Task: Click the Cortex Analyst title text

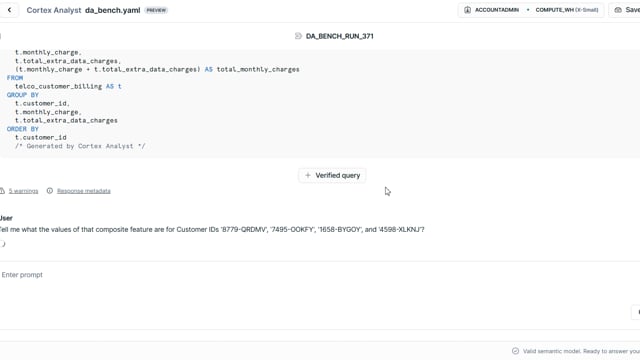Action: (x=54, y=10)
